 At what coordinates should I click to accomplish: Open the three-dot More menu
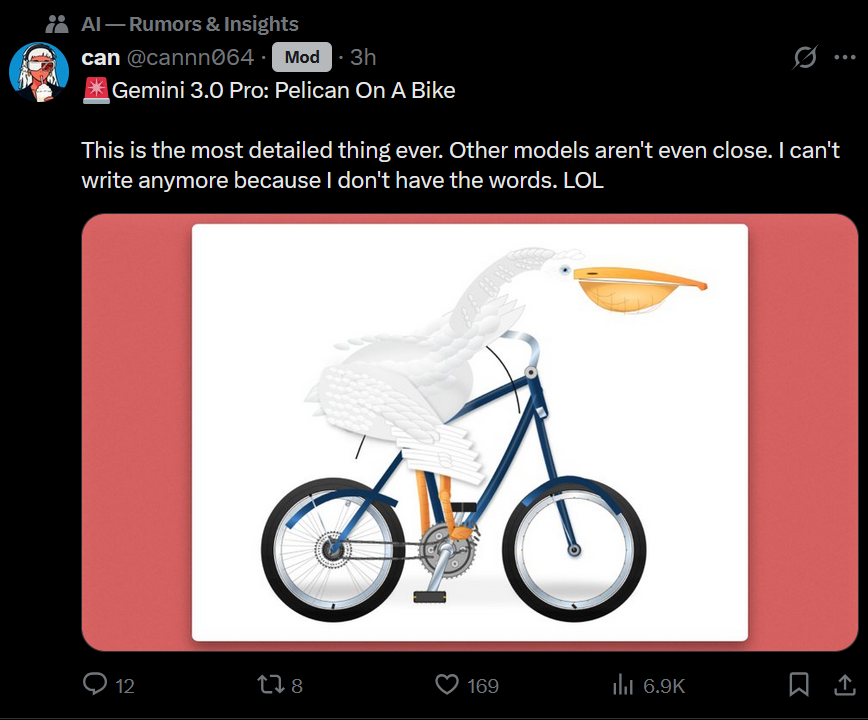845,58
